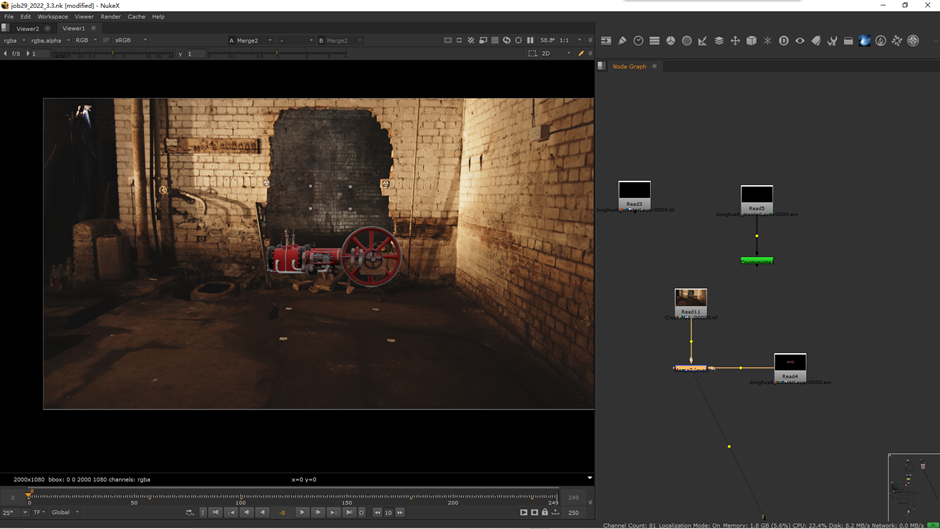This screenshot has width=940, height=529.
Task: Toggle the IP input process button
Action: 106,40
